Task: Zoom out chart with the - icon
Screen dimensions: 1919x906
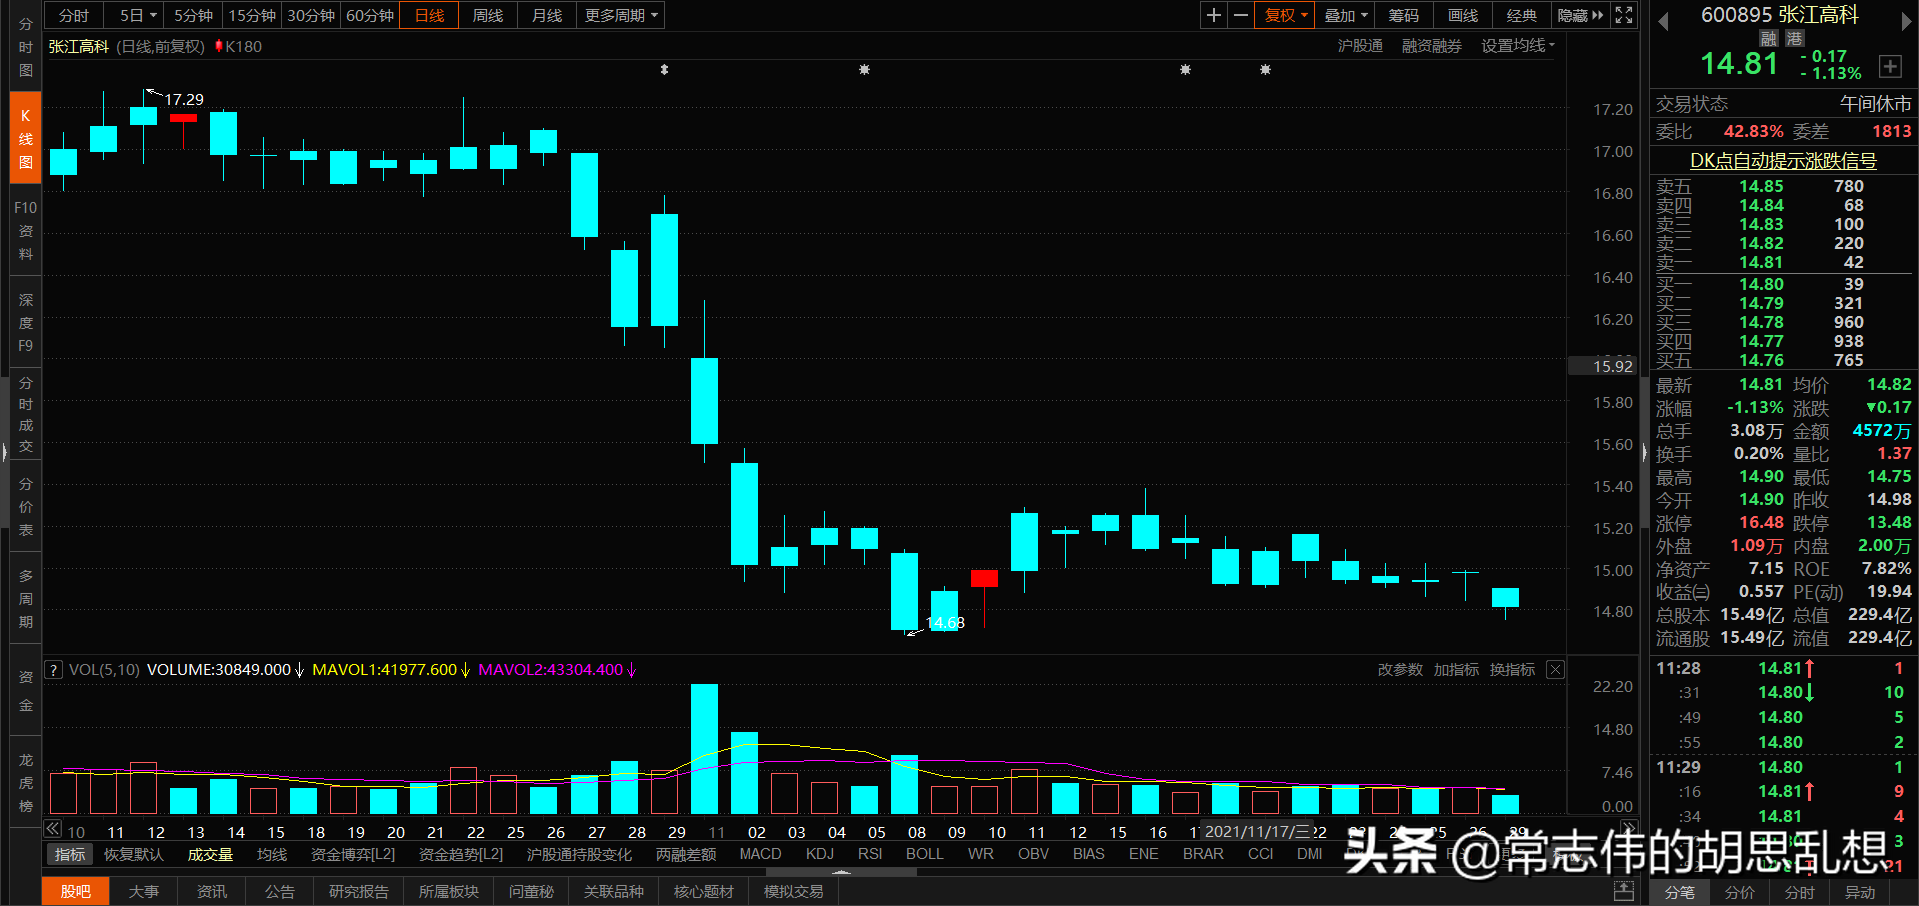Action: click(x=1240, y=15)
